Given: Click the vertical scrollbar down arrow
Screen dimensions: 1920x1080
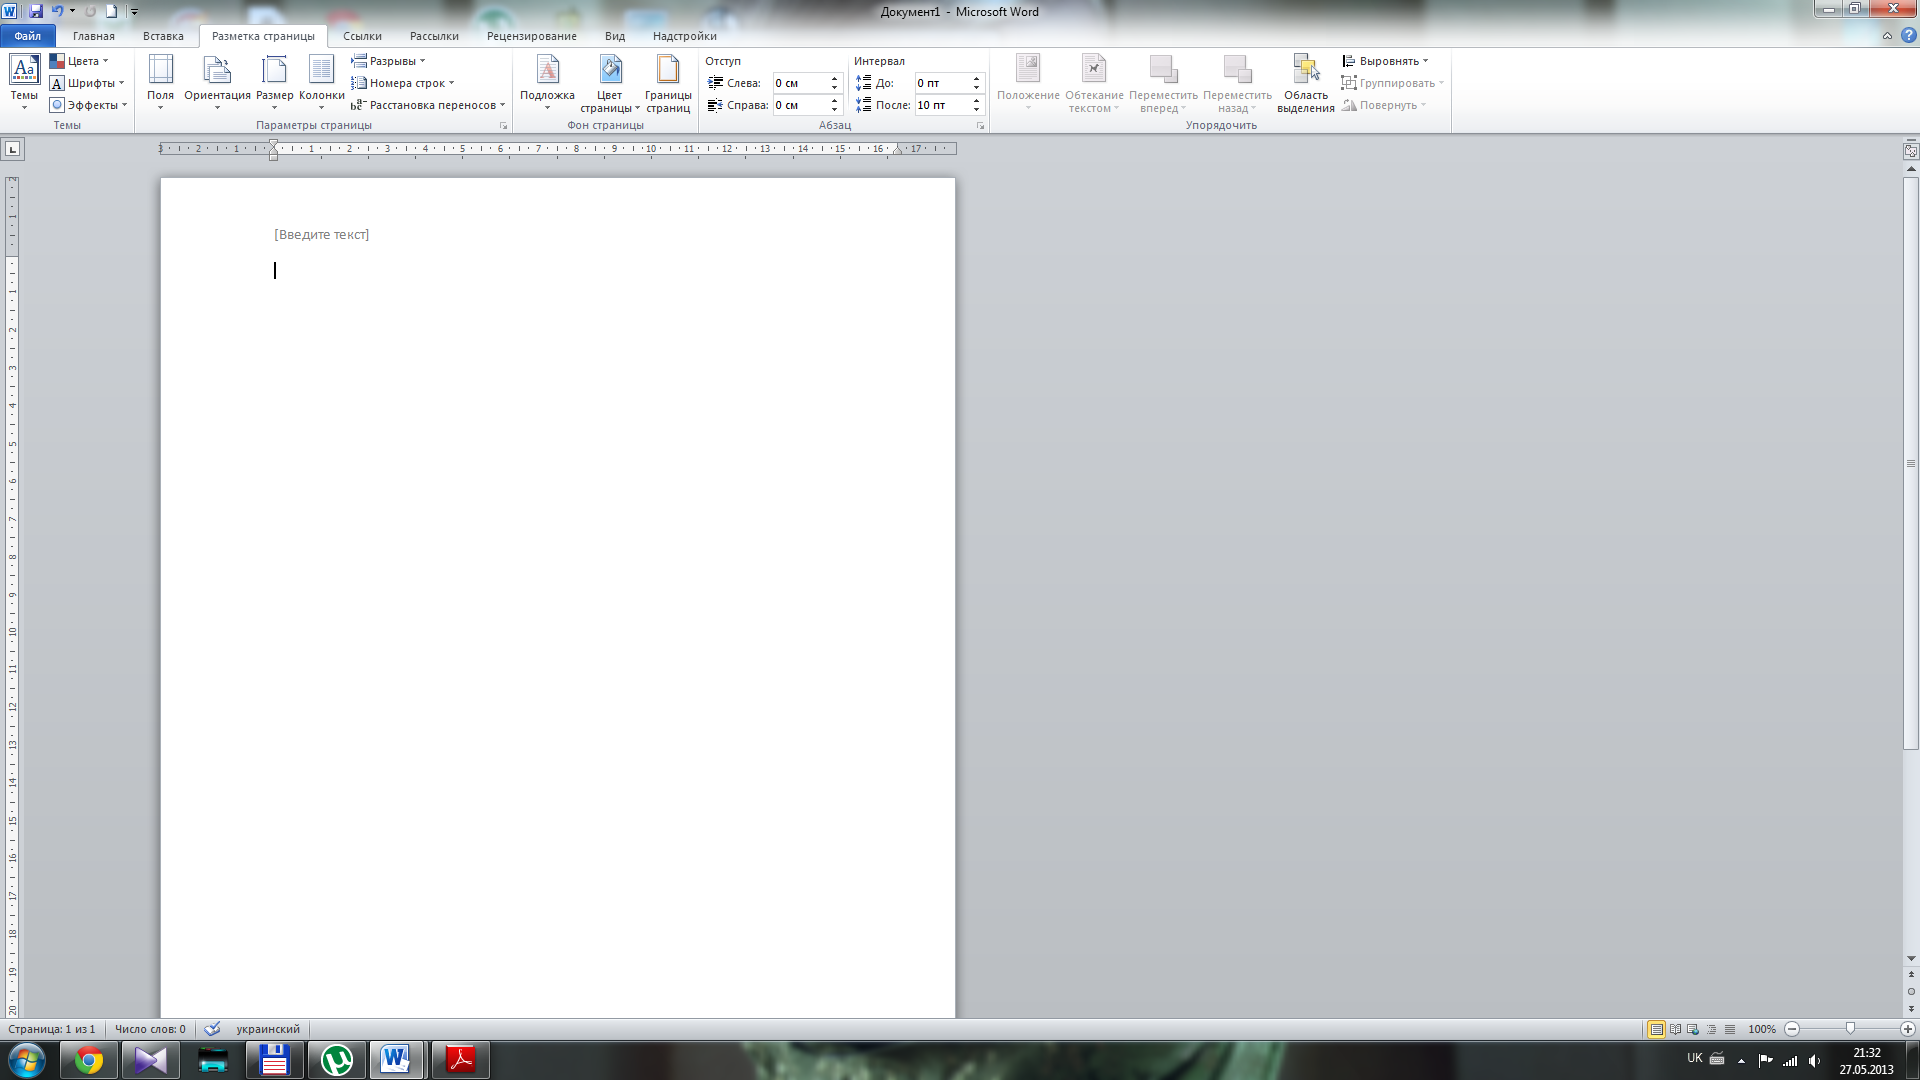Looking at the screenshot, I should tap(1911, 959).
